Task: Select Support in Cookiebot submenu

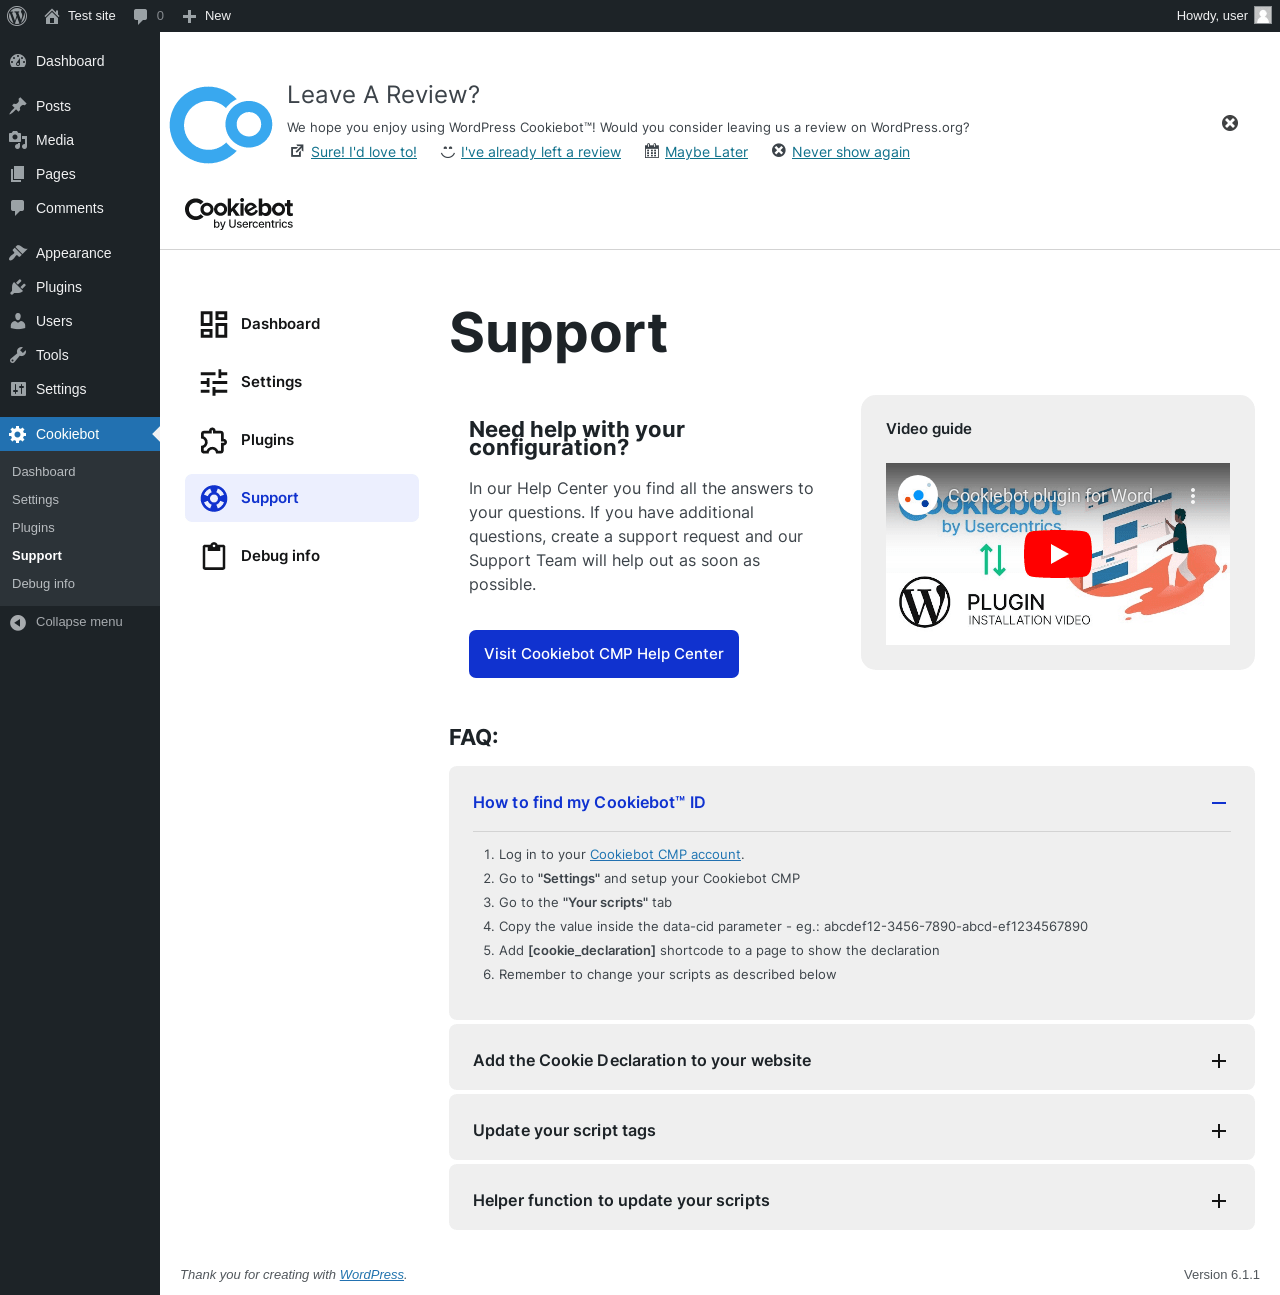Action: pyautogui.click(x=37, y=556)
